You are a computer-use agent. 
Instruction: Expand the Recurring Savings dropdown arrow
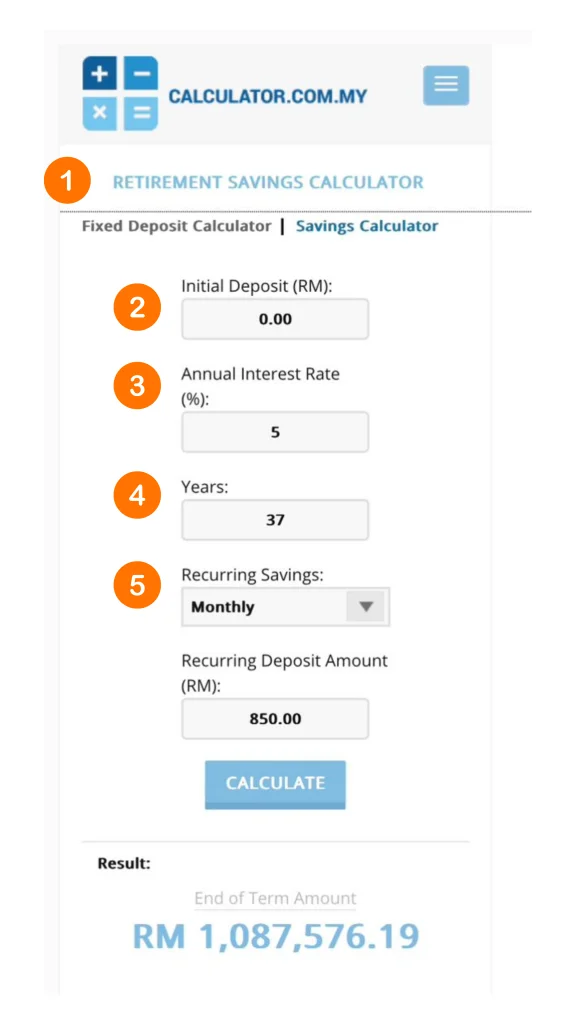pos(366,607)
